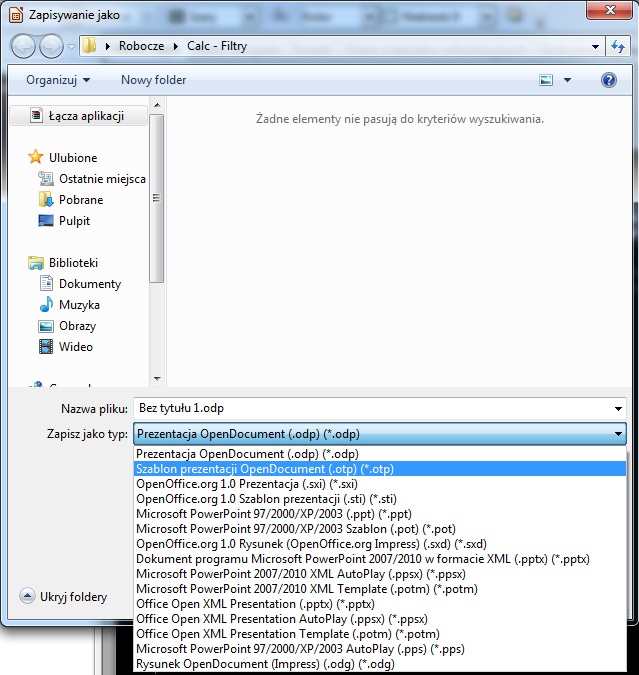The height and width of the screenshot is (675, 639).
Task: Collapse the Zapisz jako typ combo box
Action: pos(380,433)
